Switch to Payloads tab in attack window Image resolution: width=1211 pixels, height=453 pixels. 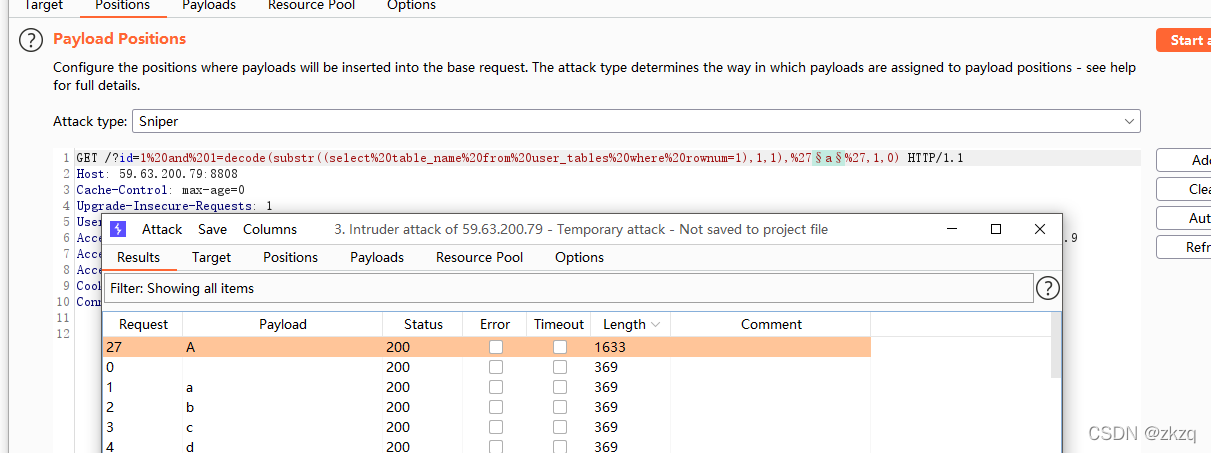377,257
